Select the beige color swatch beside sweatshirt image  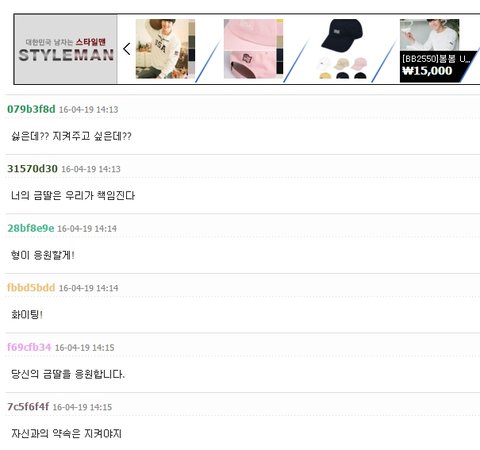pyautogui.click(x=192, y=29)
